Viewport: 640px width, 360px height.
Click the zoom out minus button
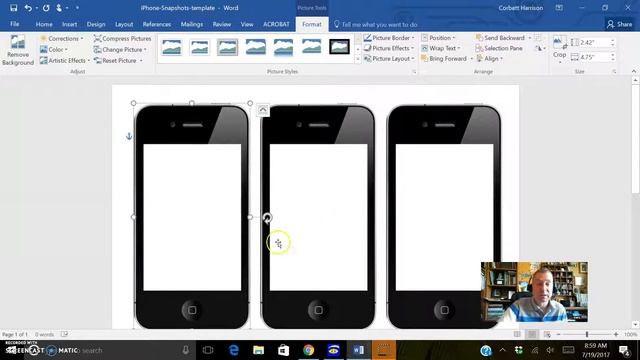pyautogui.click(x=558, y=334)
